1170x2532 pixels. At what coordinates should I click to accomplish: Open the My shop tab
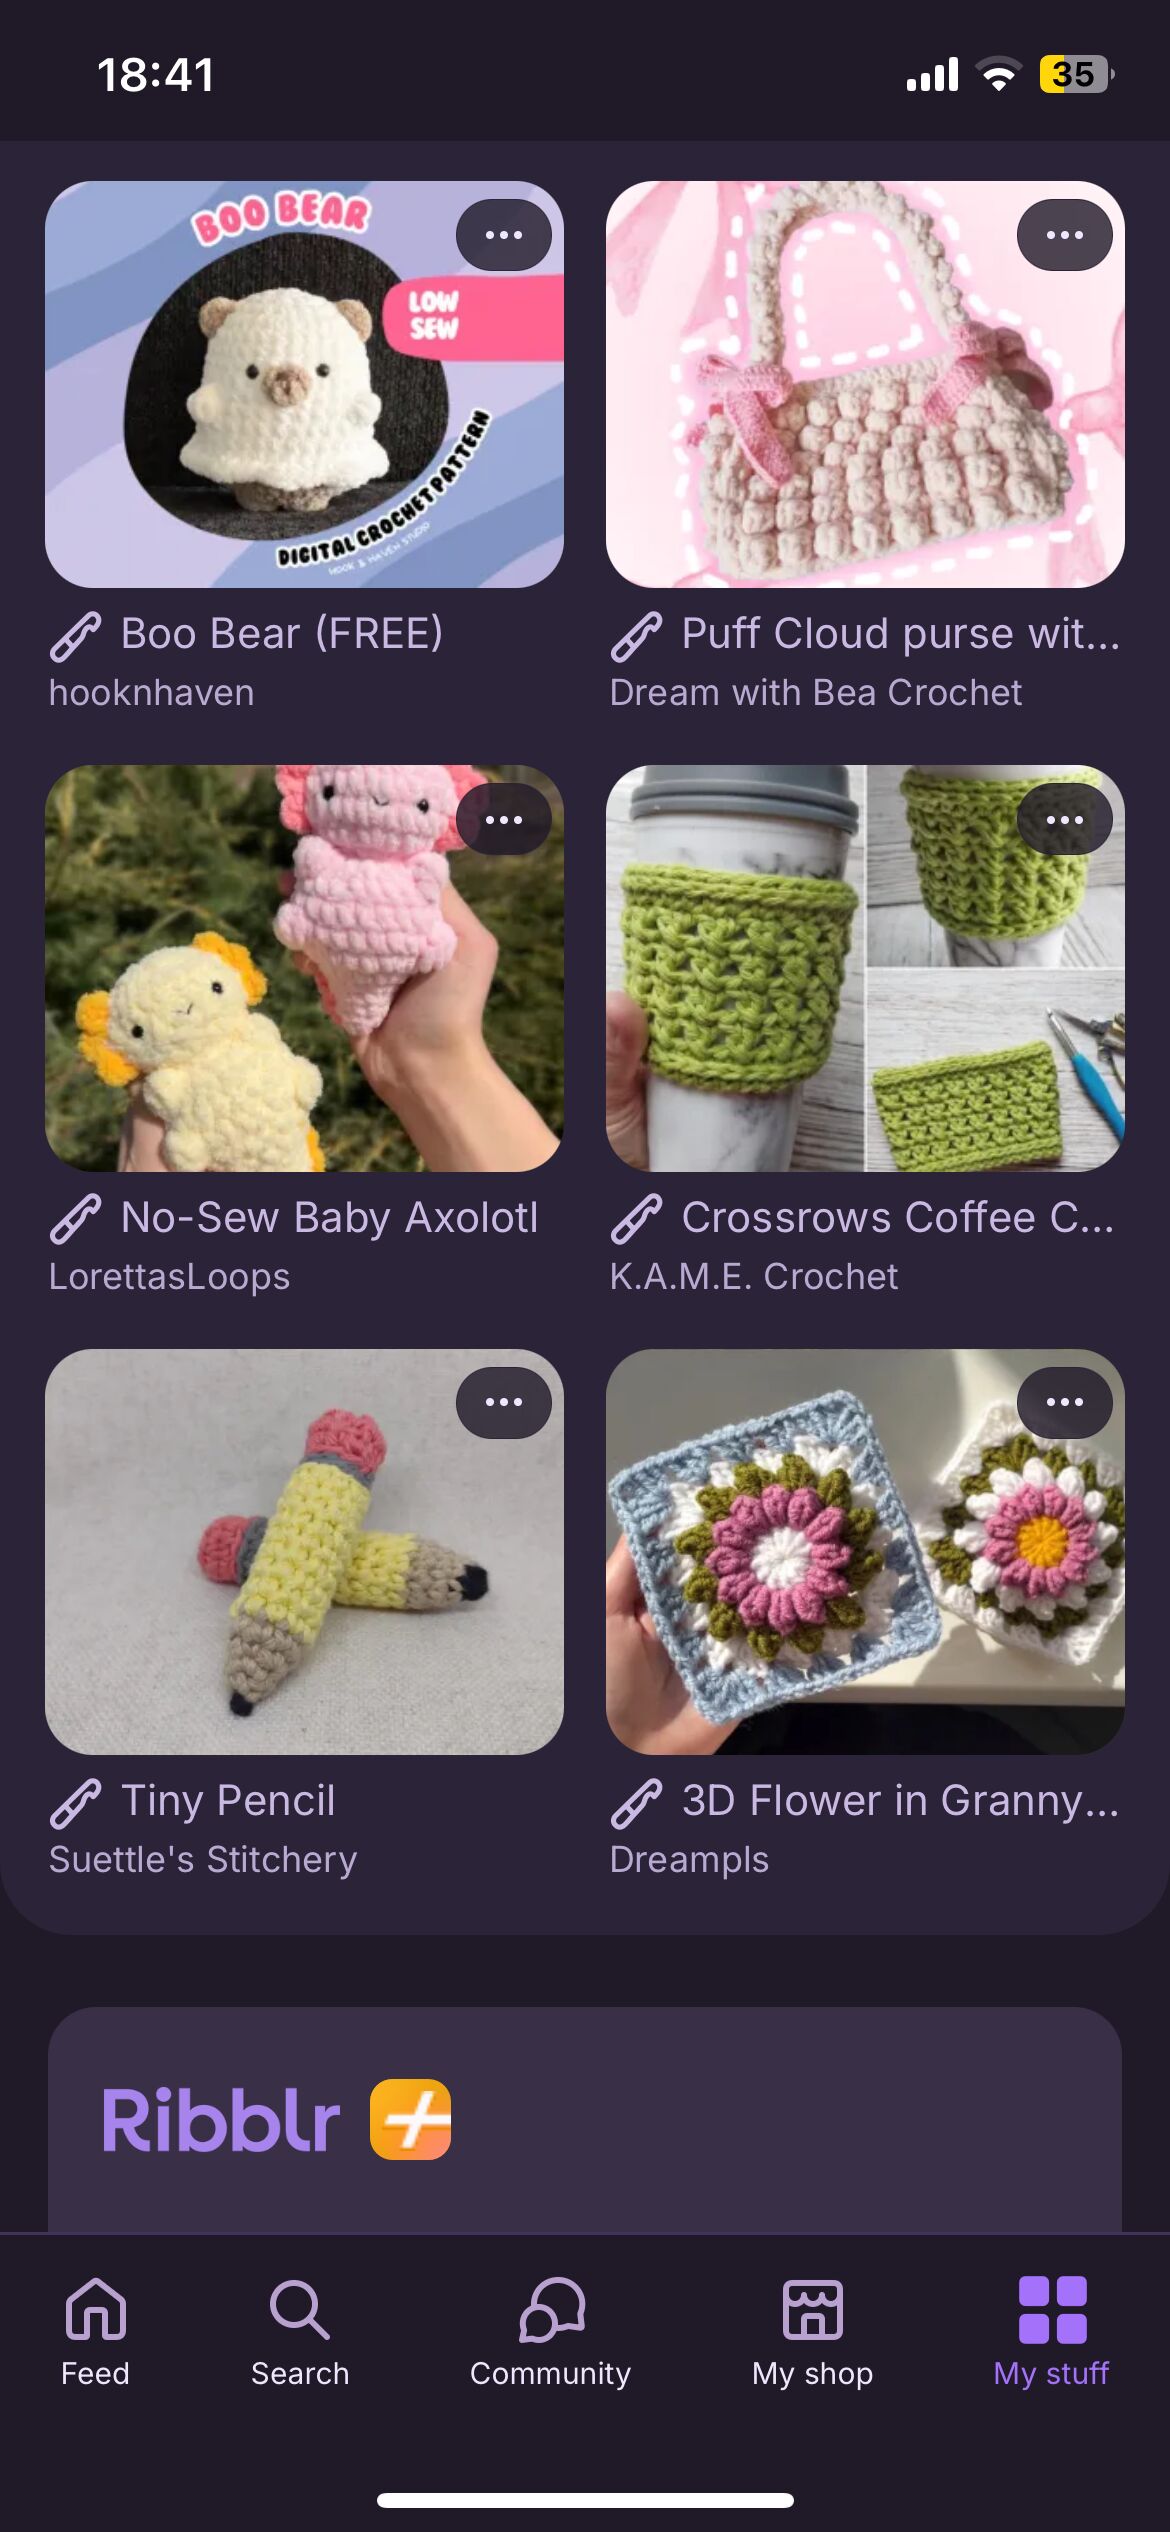[x=812, y=2332]
